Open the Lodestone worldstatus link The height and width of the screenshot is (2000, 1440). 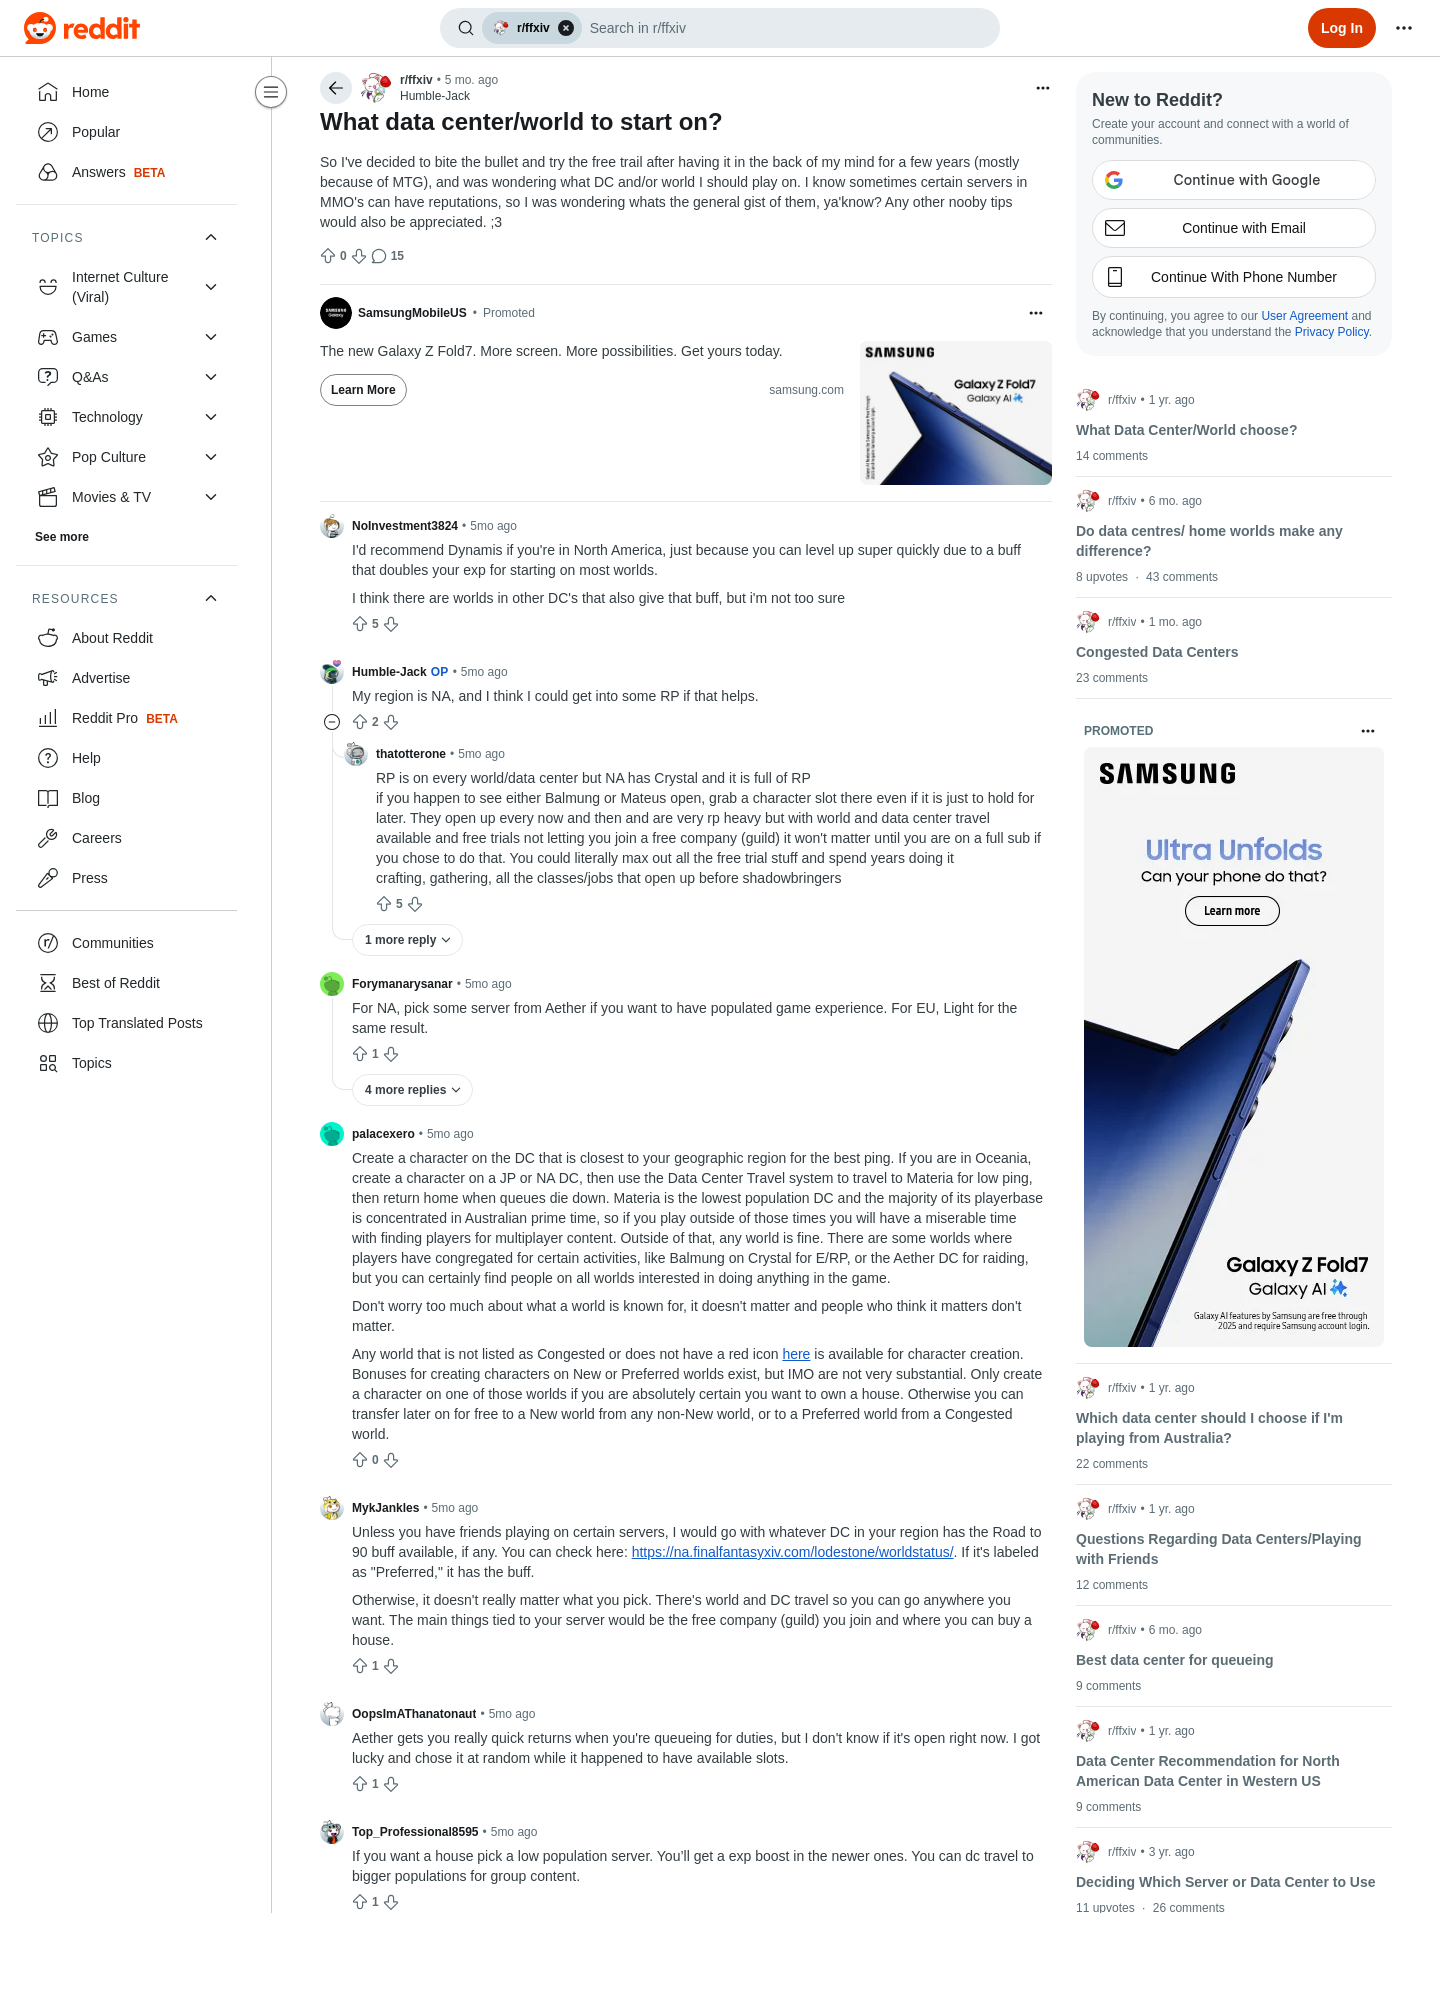point(793,1552)
